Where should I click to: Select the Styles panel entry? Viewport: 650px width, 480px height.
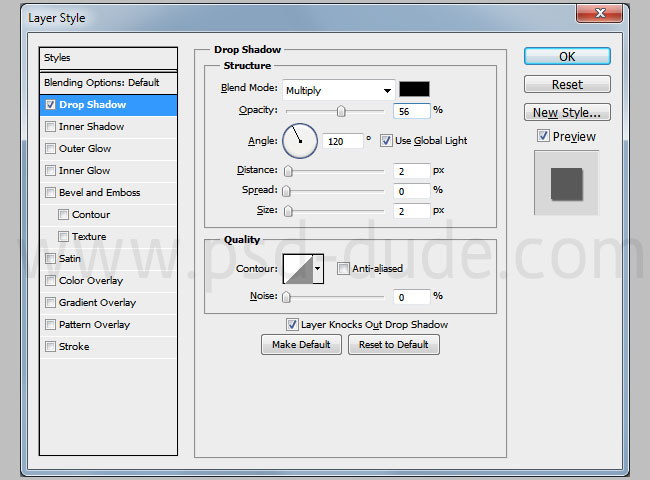108,58
